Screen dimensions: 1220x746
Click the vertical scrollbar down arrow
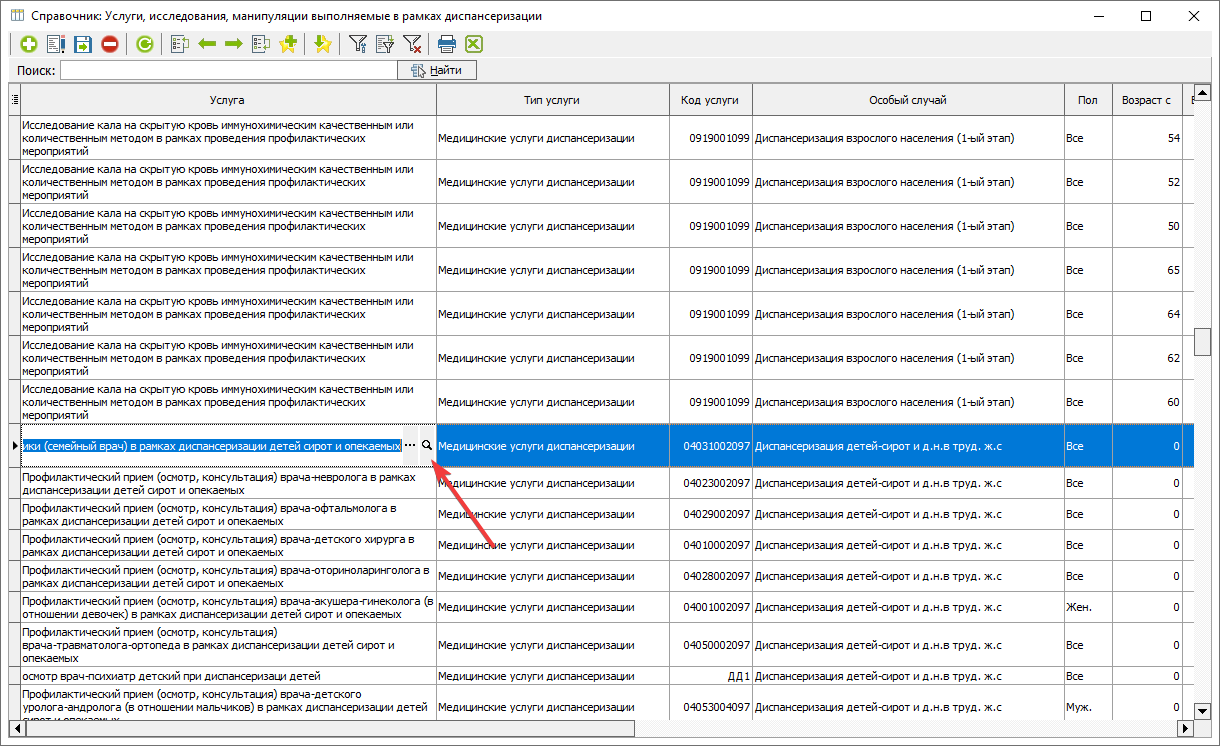coord(1203,711)
